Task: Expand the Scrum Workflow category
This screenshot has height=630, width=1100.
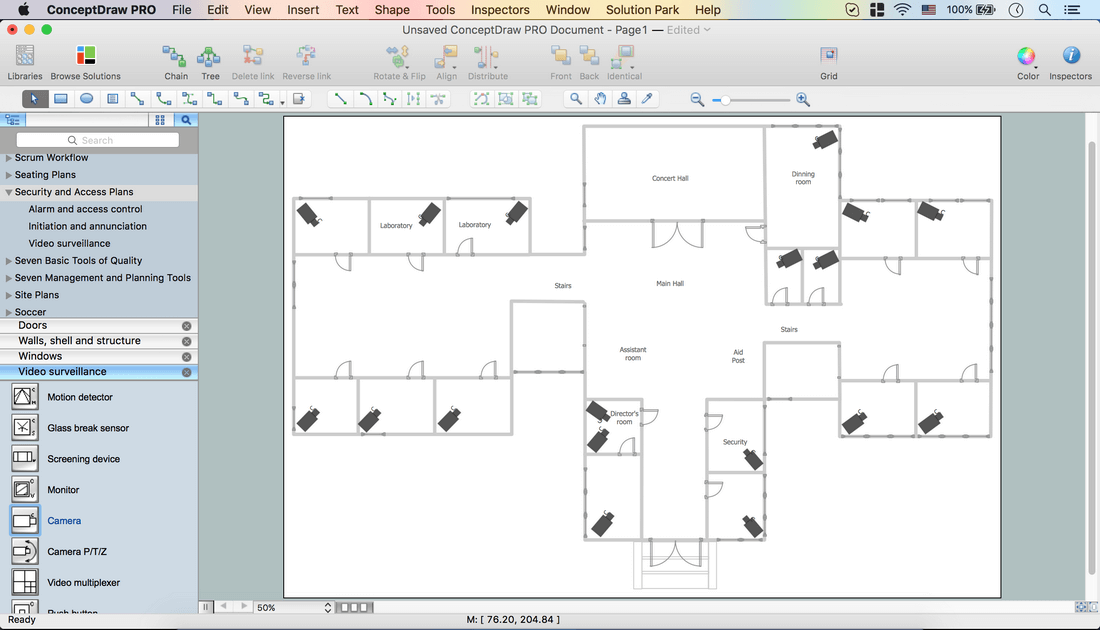Action: [9, 158]
